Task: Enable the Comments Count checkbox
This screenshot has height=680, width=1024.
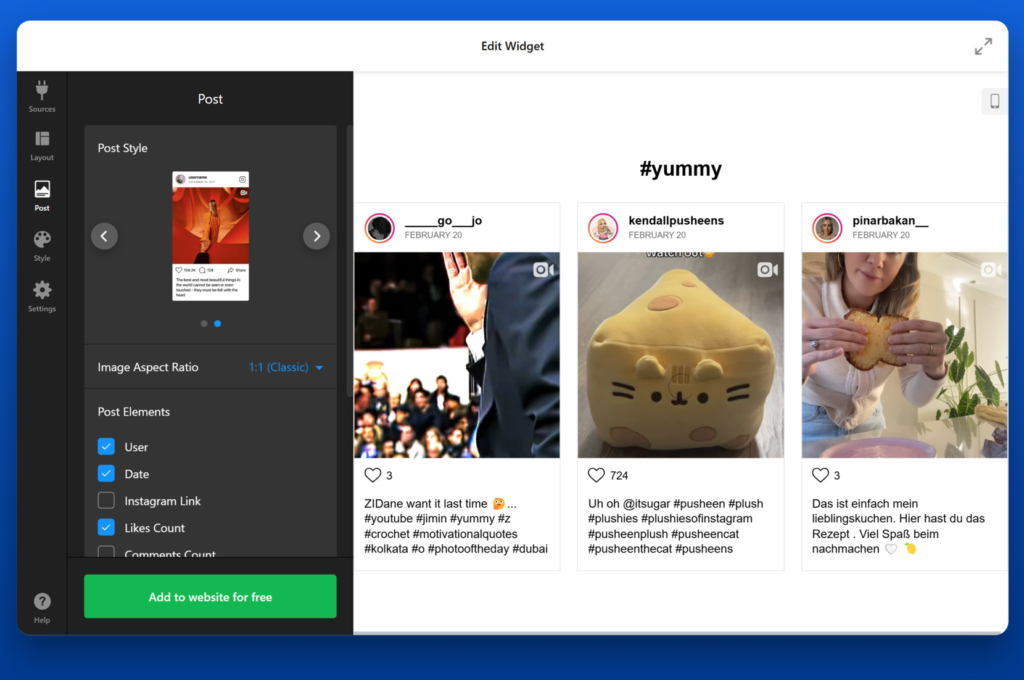Action: [x=107, y=552]
